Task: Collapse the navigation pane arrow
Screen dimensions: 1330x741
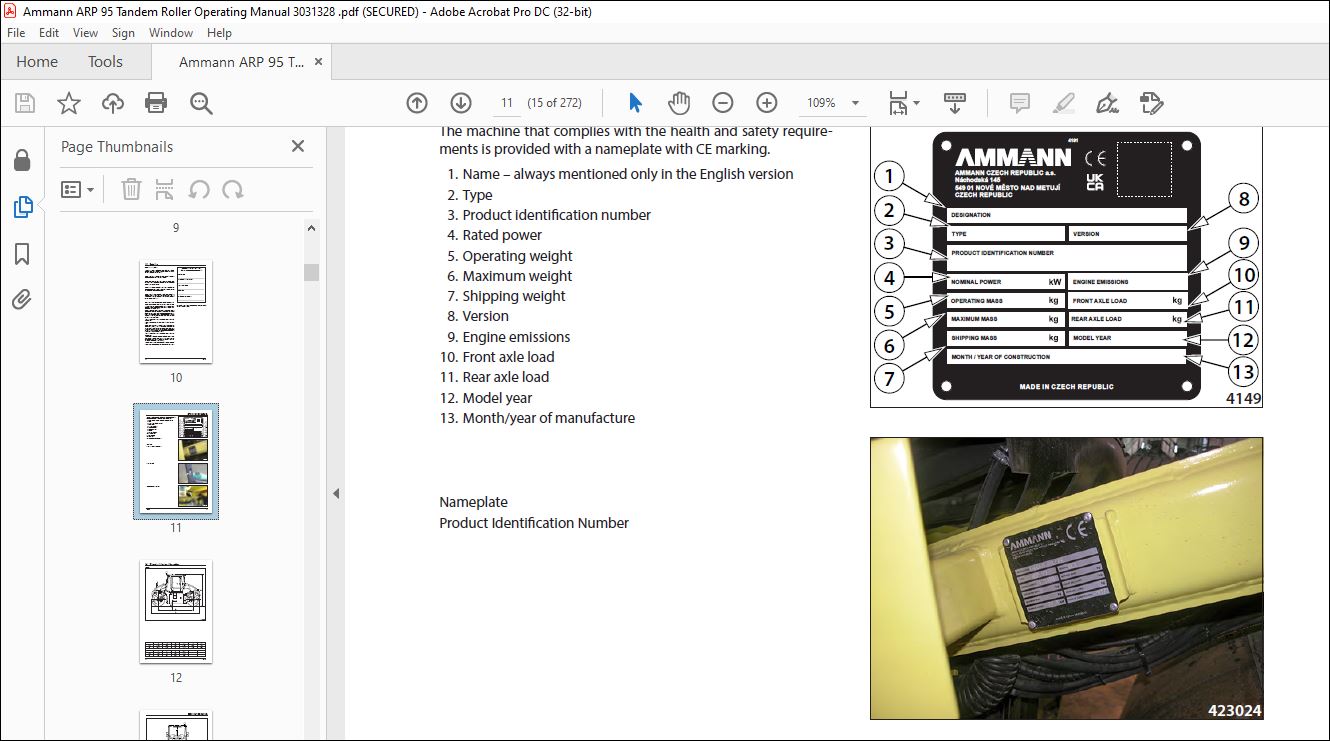Action: pos(336,494)
